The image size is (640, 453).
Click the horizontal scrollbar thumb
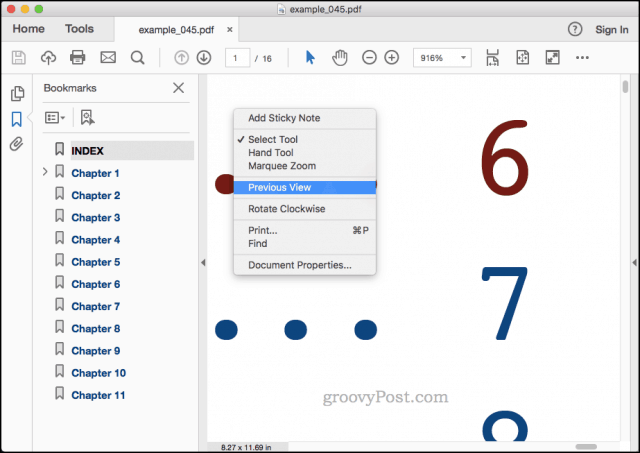point(586,446)
